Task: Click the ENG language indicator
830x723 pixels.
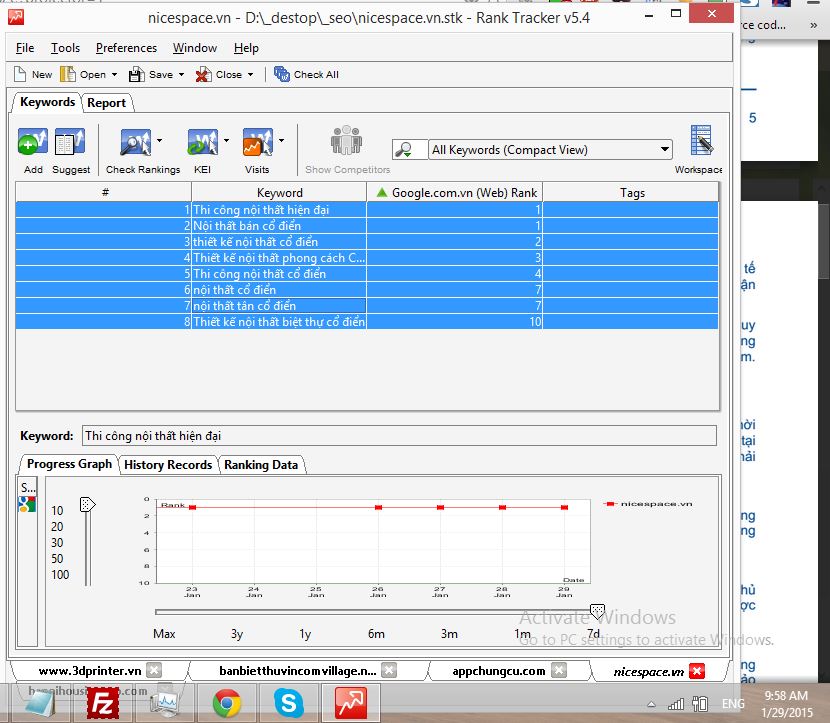Action: (x=733, y=704)
